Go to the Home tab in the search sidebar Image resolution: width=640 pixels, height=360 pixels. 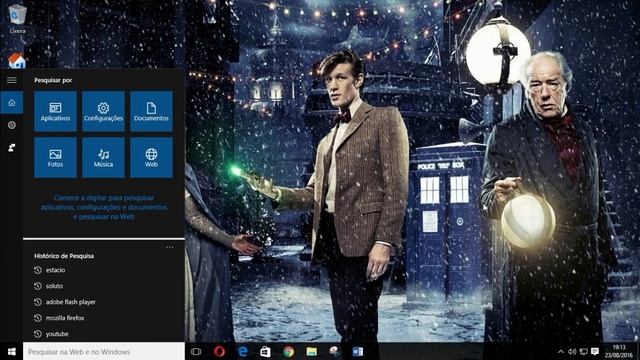[11, 103]
